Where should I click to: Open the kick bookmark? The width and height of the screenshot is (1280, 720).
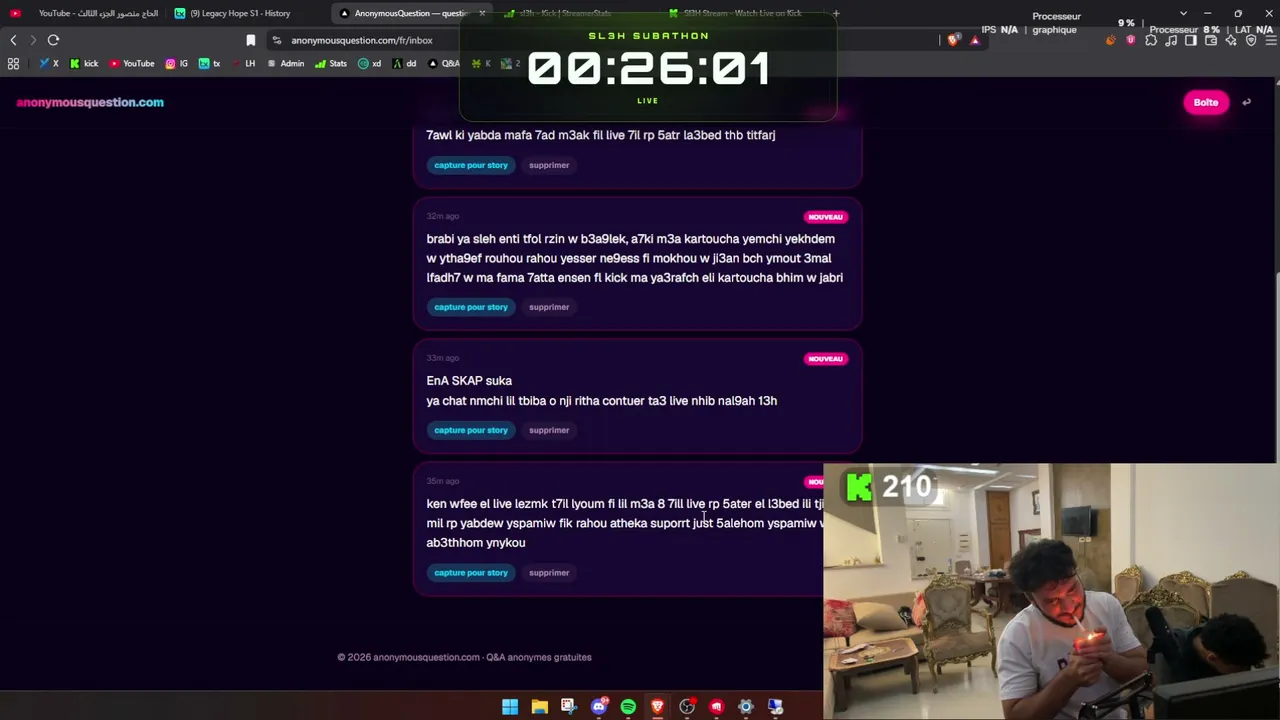(x=84, y=63)
